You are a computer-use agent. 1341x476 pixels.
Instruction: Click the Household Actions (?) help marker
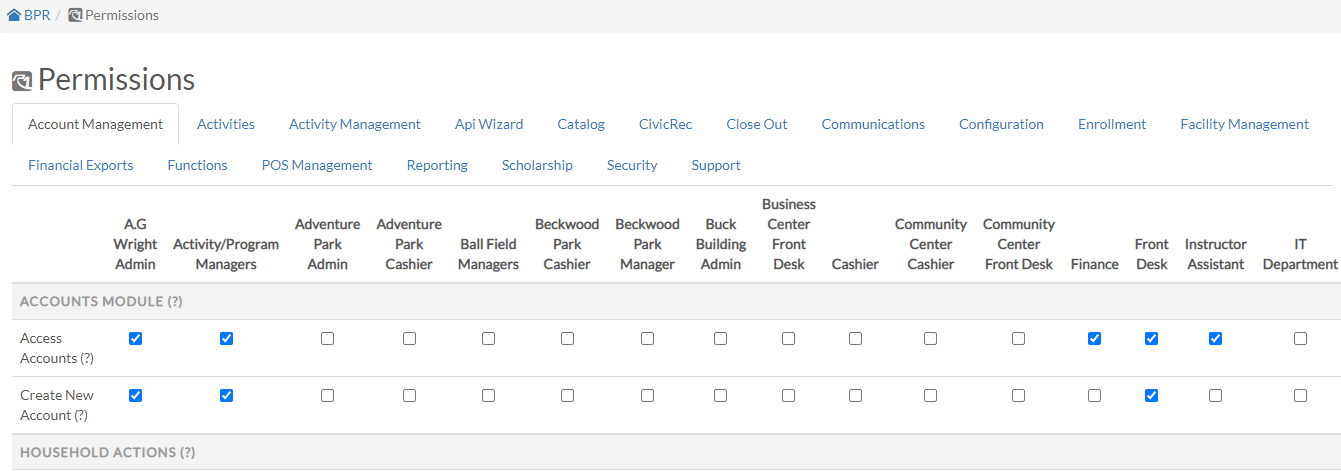[187, 453]
